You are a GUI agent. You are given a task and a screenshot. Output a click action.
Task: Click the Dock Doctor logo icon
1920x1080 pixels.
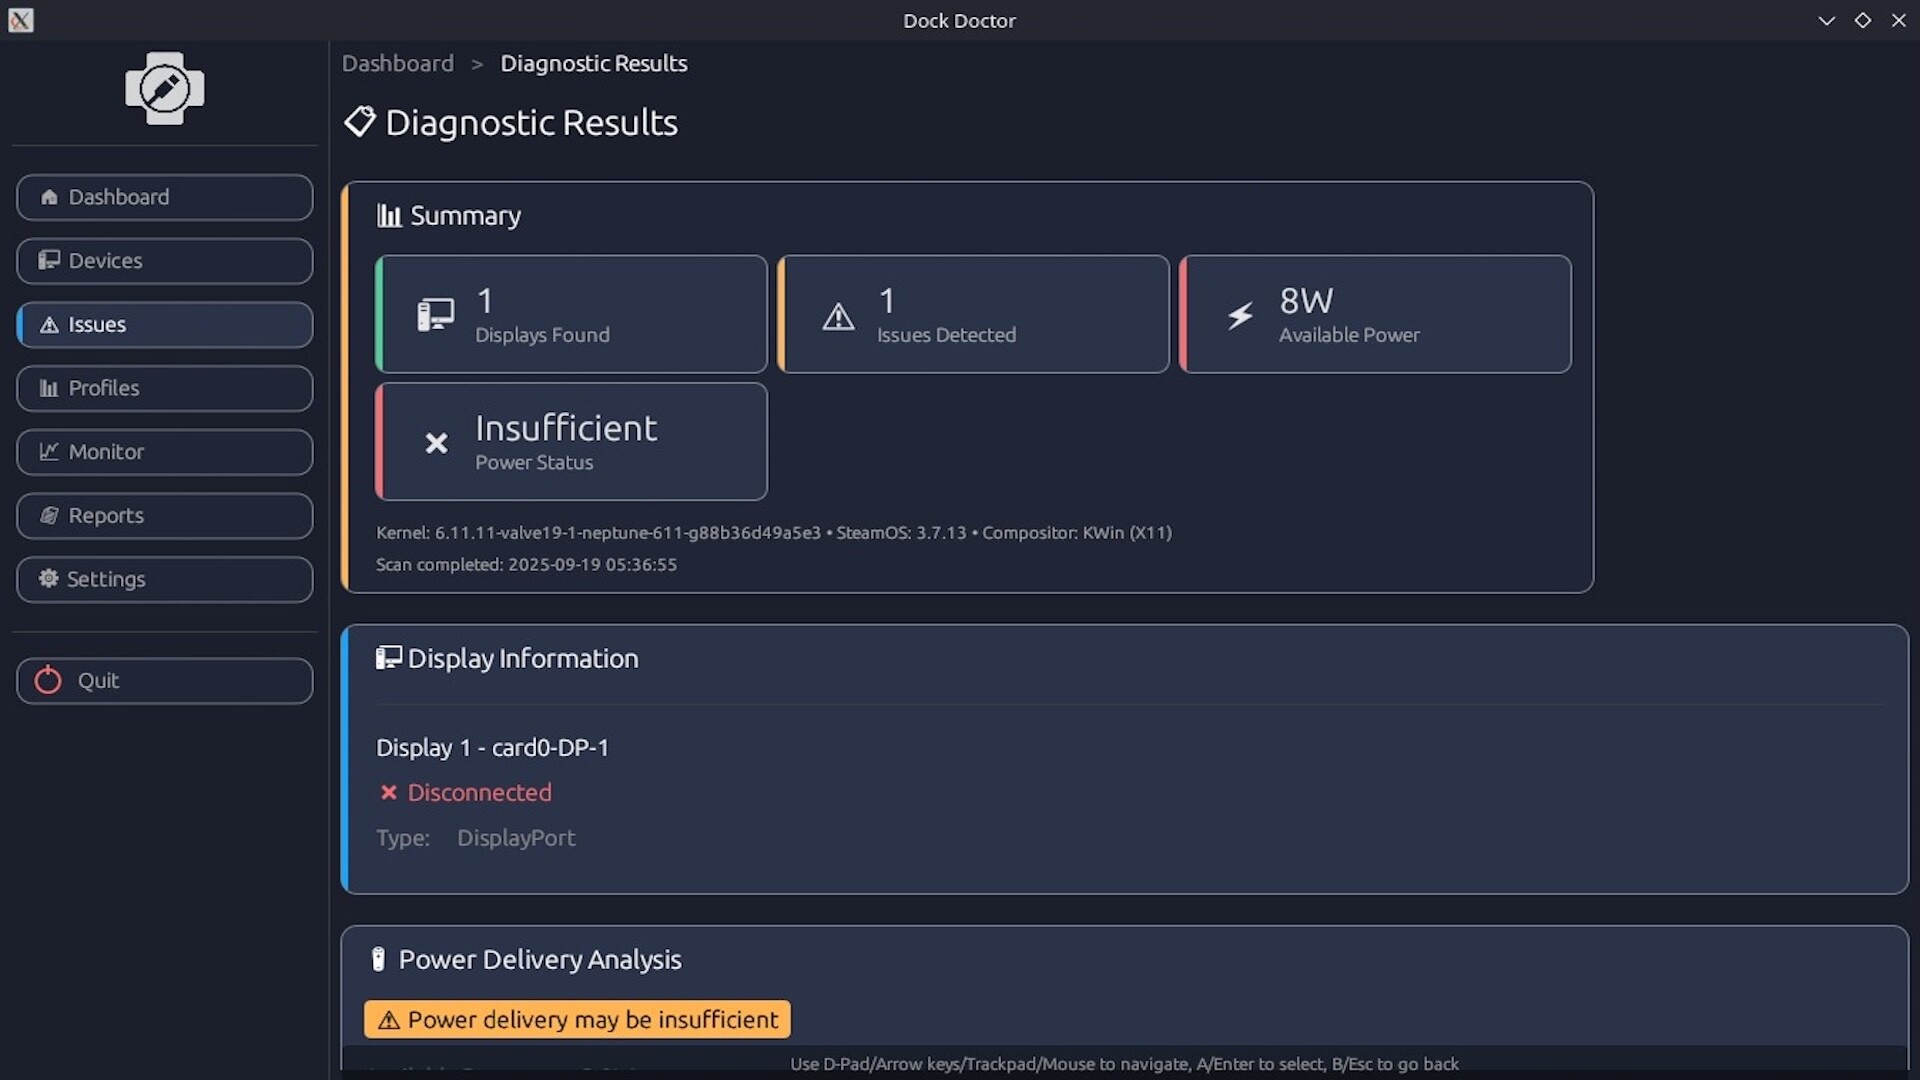(x=165, y=89)
